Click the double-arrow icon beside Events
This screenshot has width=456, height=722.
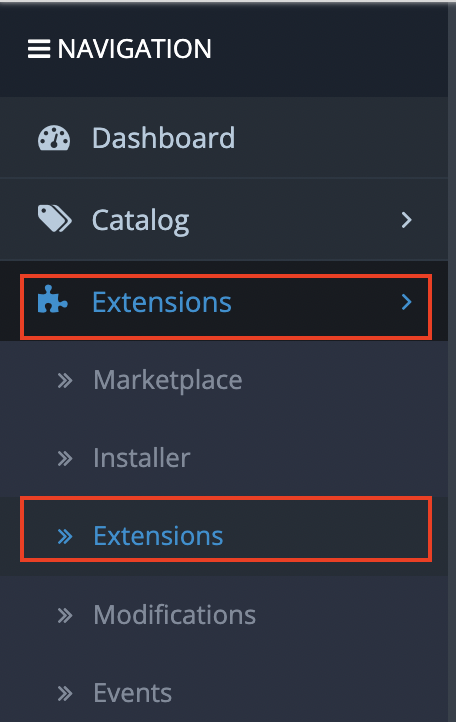click(x=65, y=693)
